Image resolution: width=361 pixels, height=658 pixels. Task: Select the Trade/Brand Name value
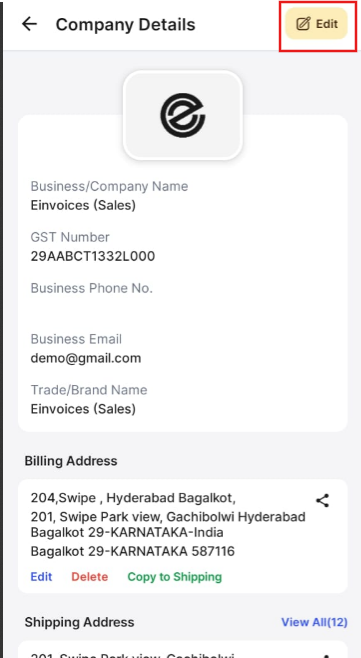[83, 409]
